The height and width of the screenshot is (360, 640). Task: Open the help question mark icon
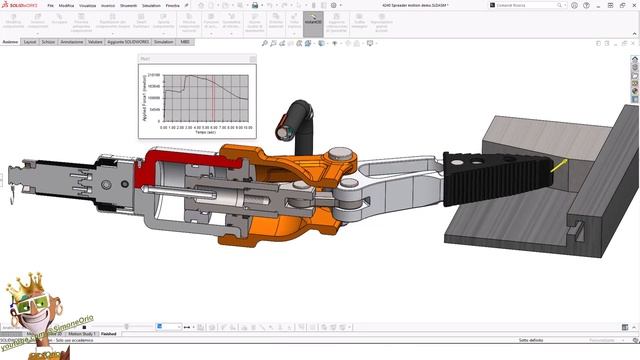pyautogui.click(x=587, y=5)
